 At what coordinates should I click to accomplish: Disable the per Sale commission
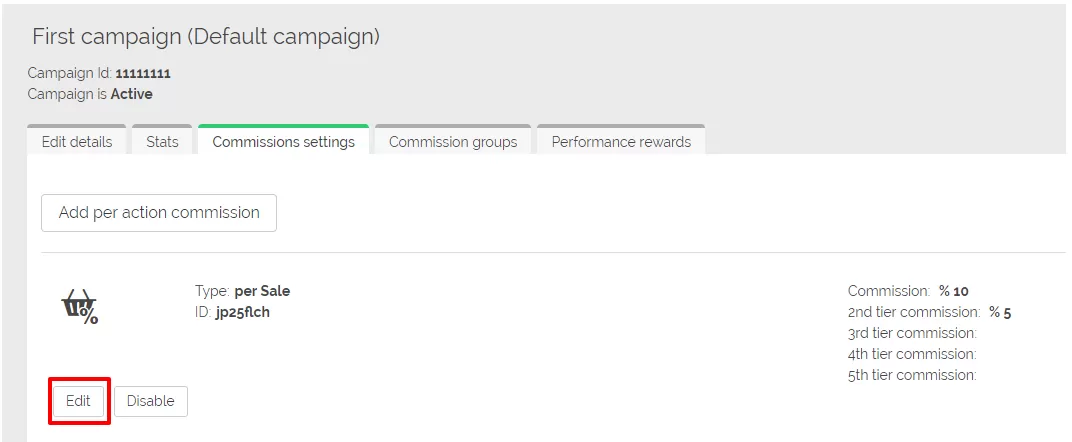coord(151,401)
